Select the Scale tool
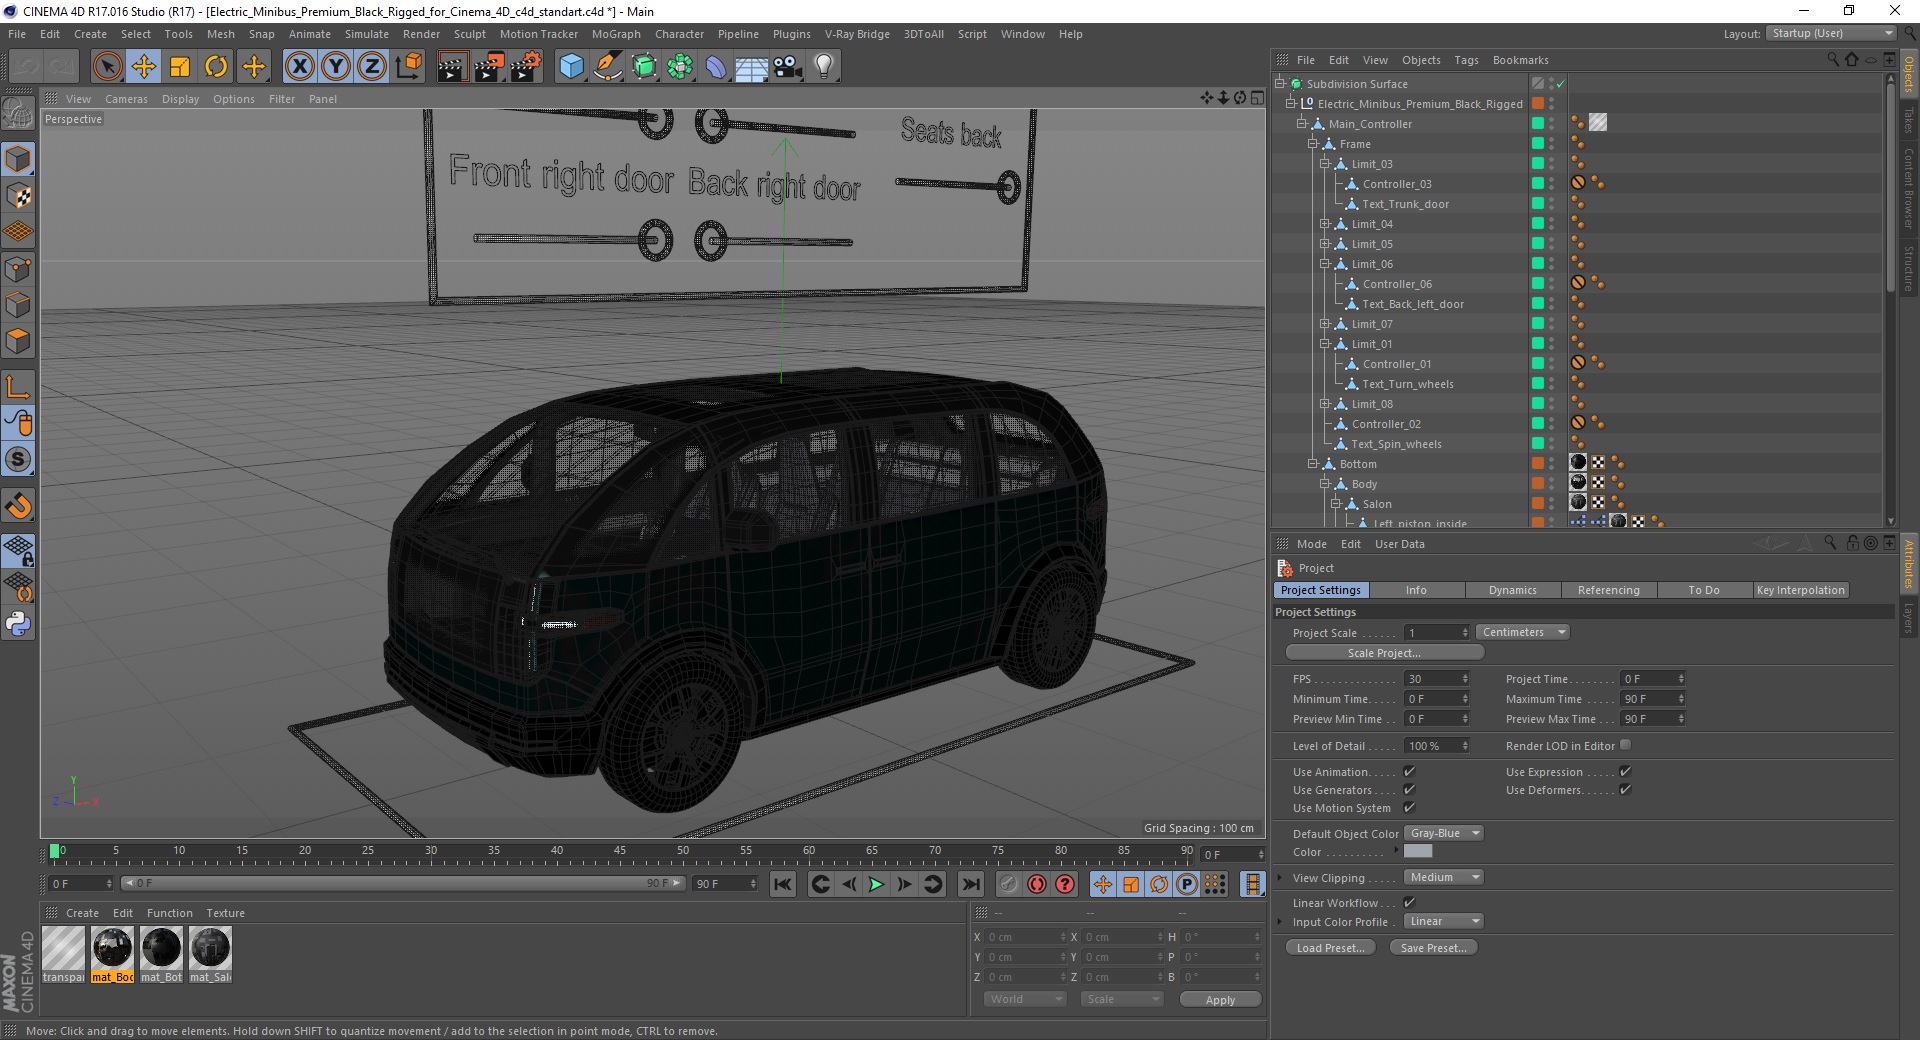 (x=180, y=67)
